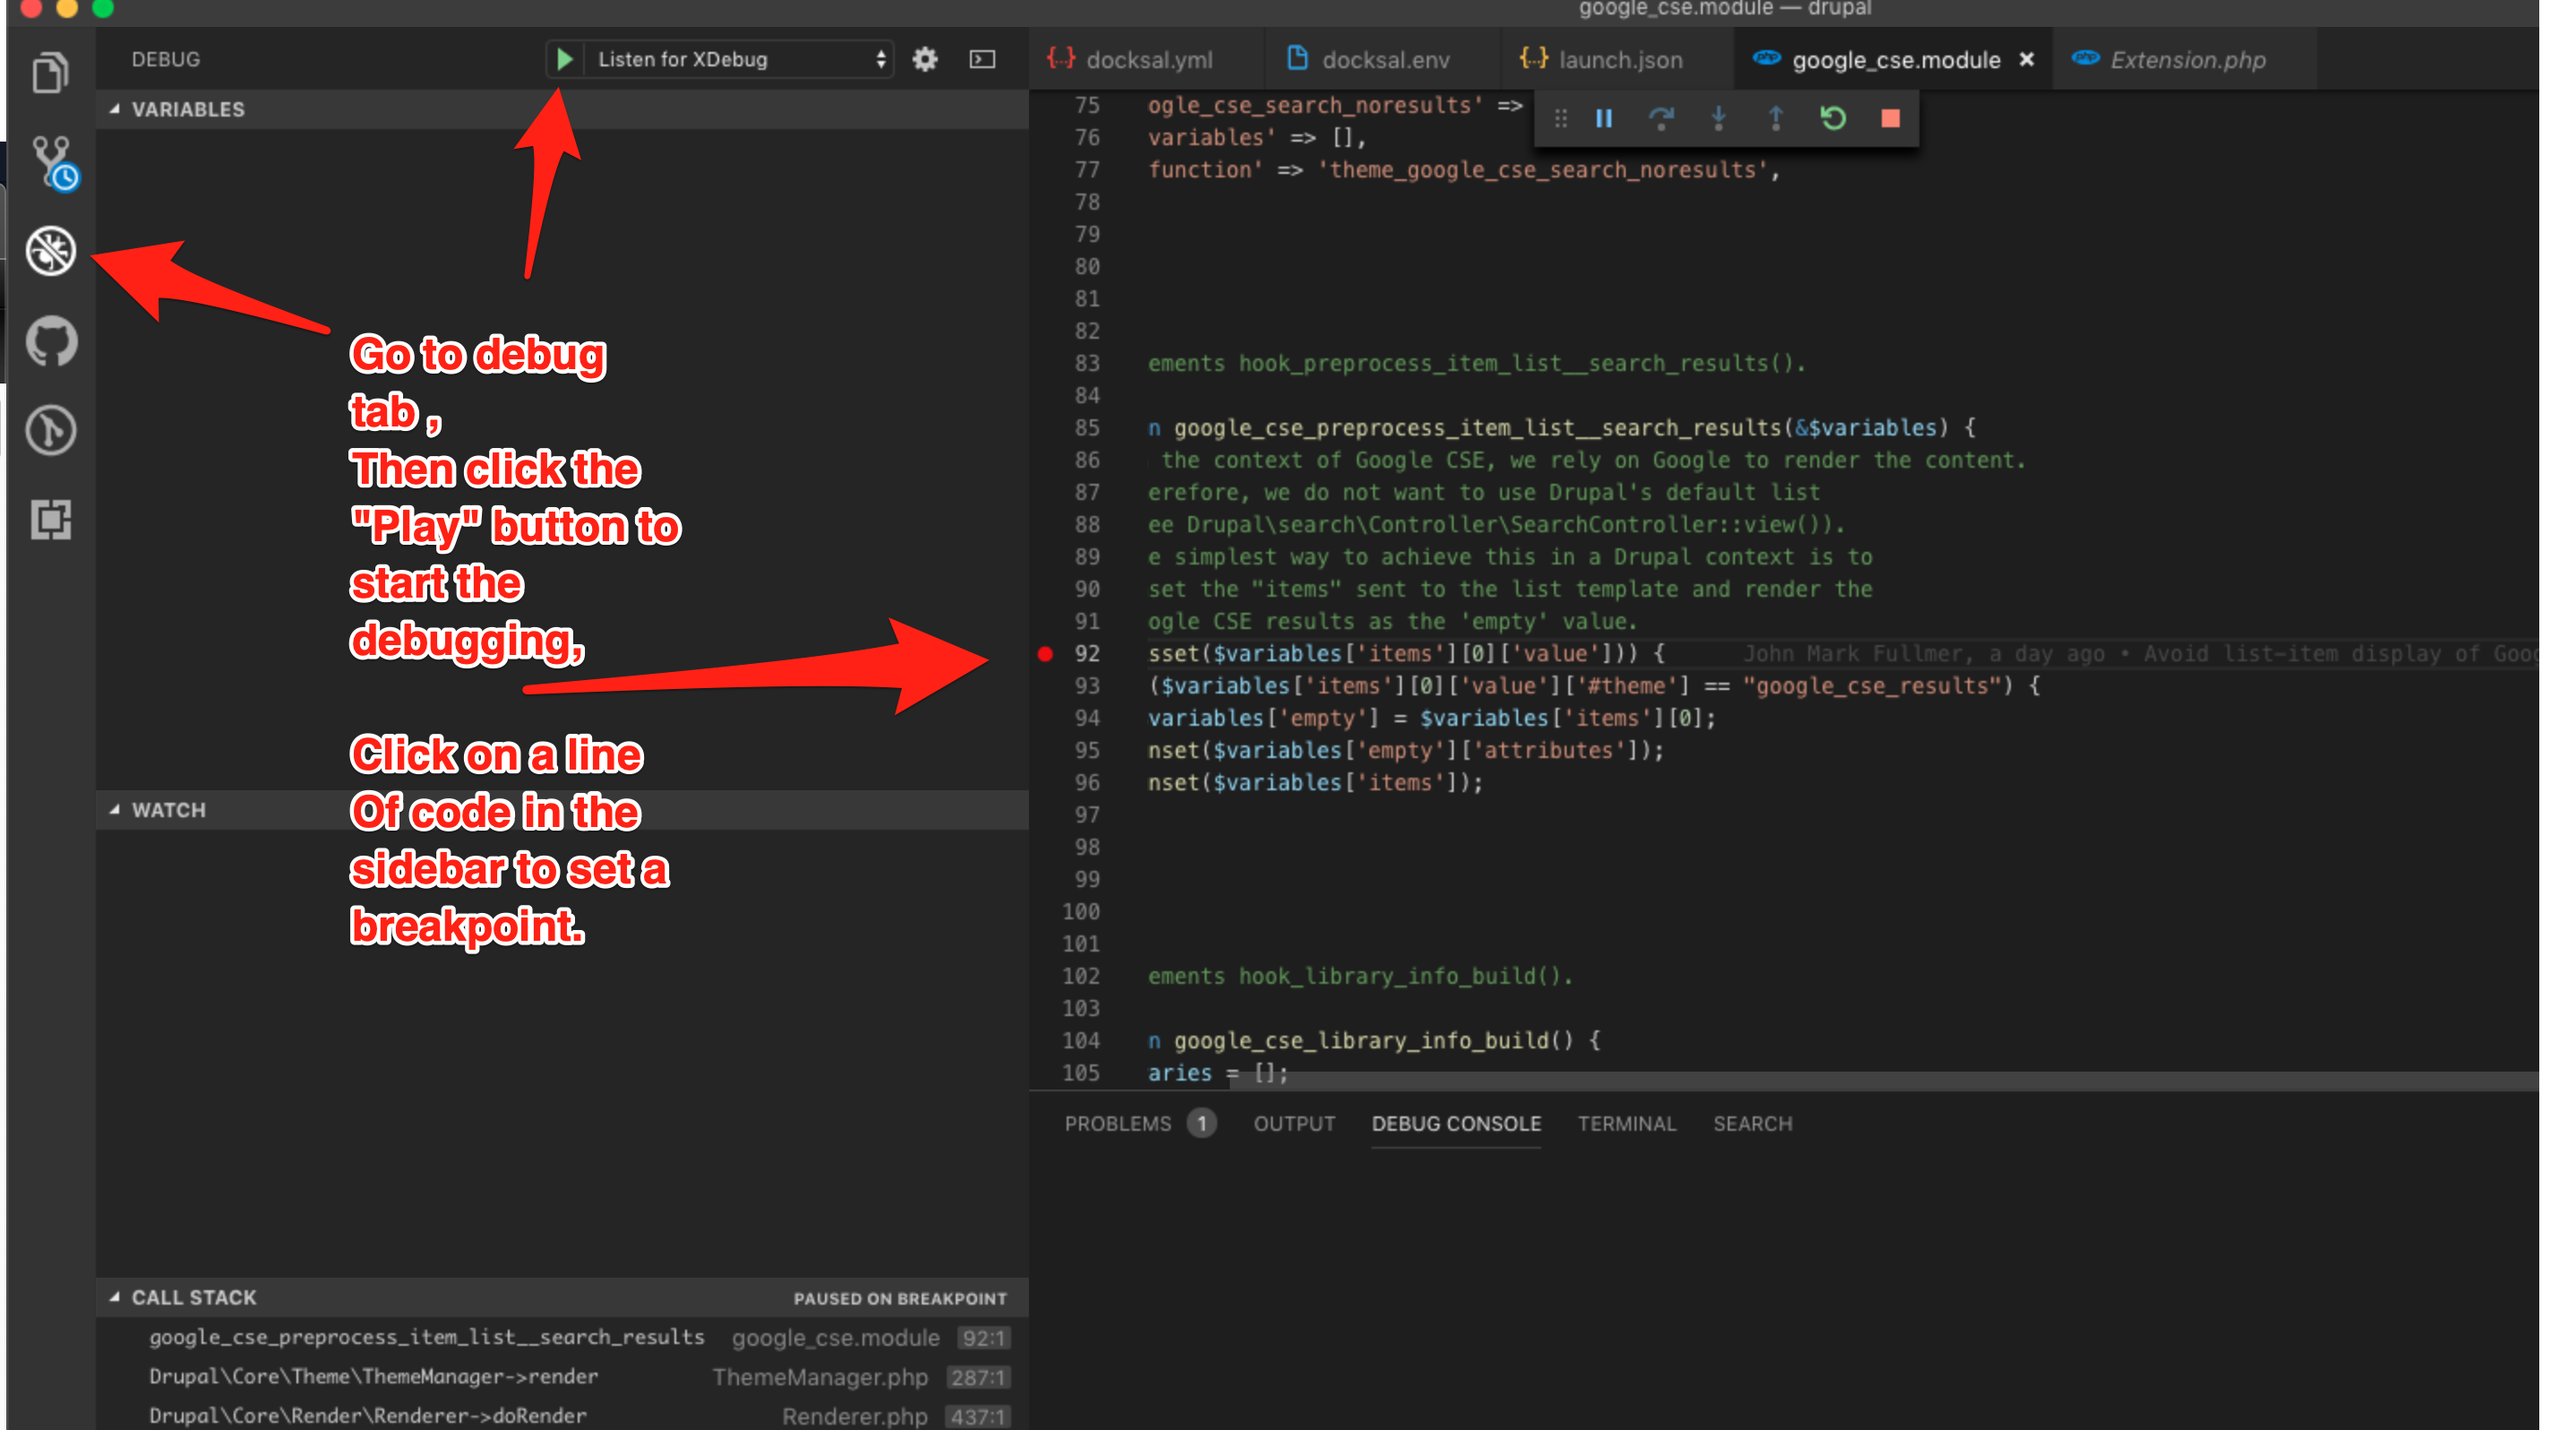Viewport: 2576px width, 1430px height.
Task: Open the Explorer files icon in activity bar
Action: coord(50,72)
